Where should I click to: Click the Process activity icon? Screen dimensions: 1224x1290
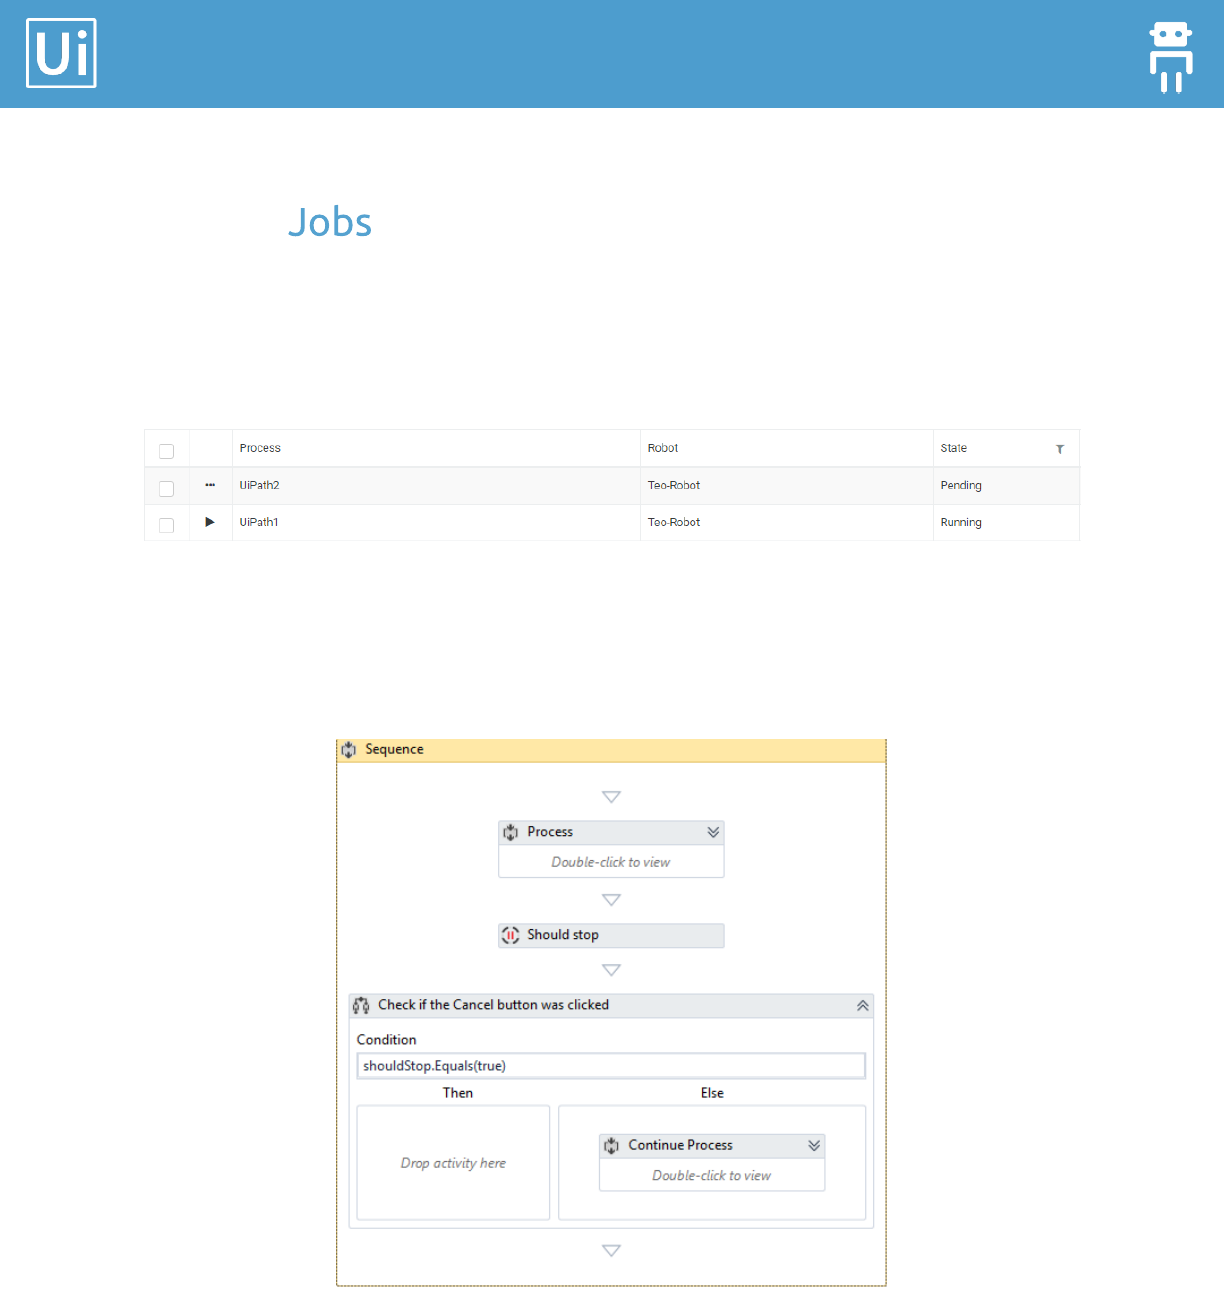pos(511,832)
